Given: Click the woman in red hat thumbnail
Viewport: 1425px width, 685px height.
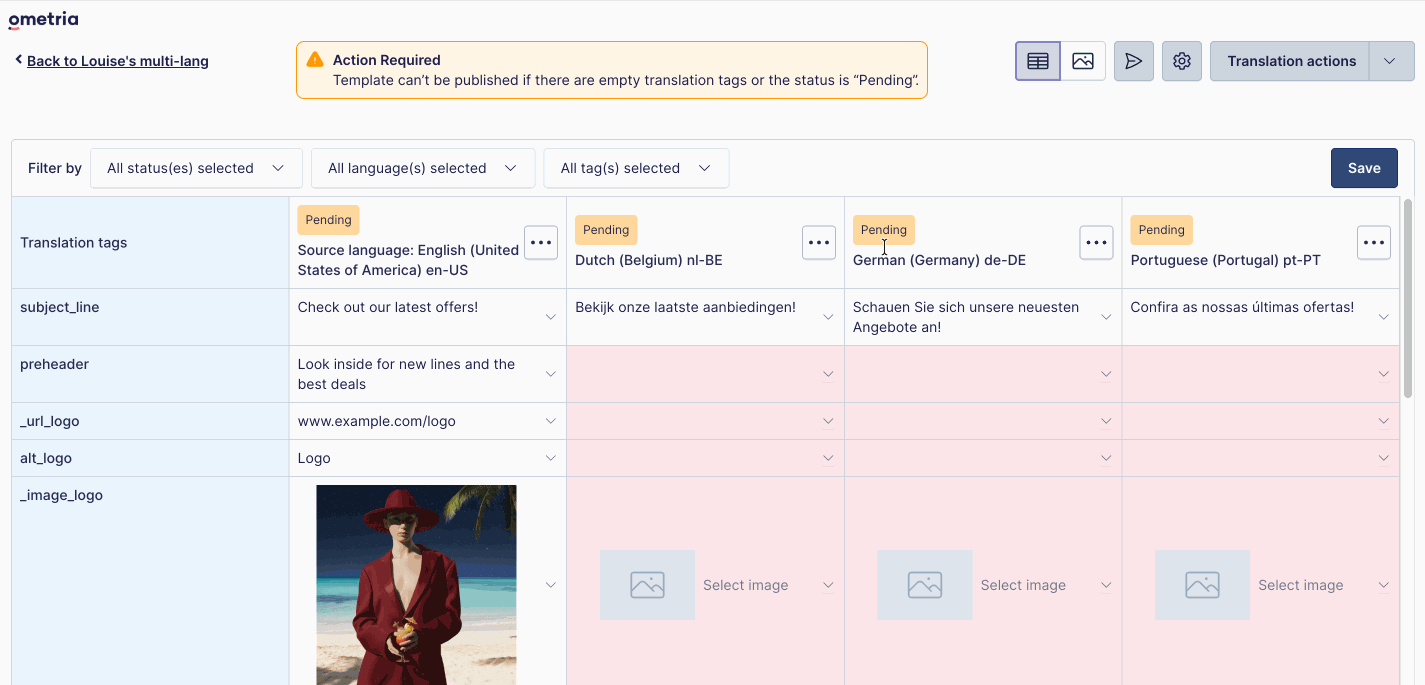Looking at the screenshot, I should click(x=416, y=585).
